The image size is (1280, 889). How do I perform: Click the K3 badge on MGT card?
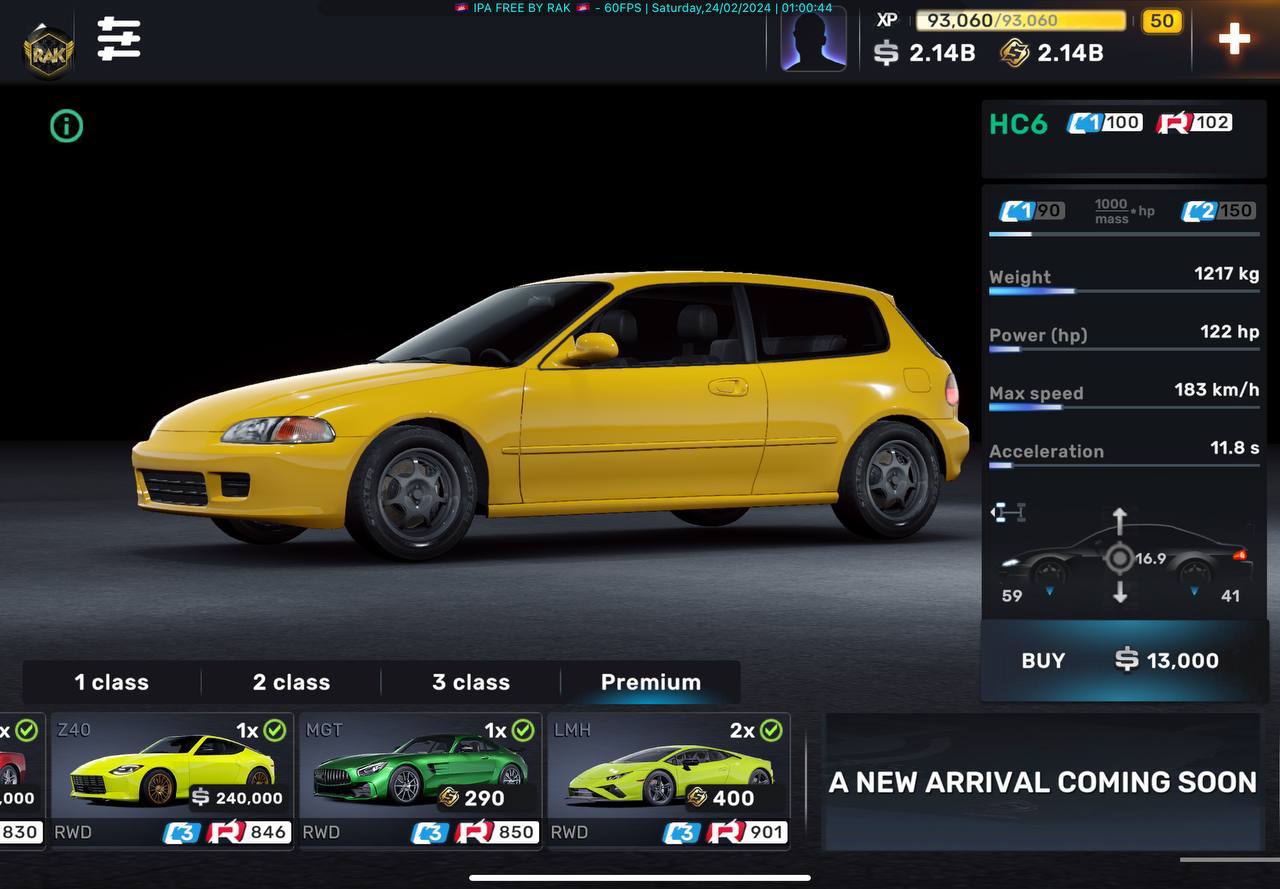430,832
